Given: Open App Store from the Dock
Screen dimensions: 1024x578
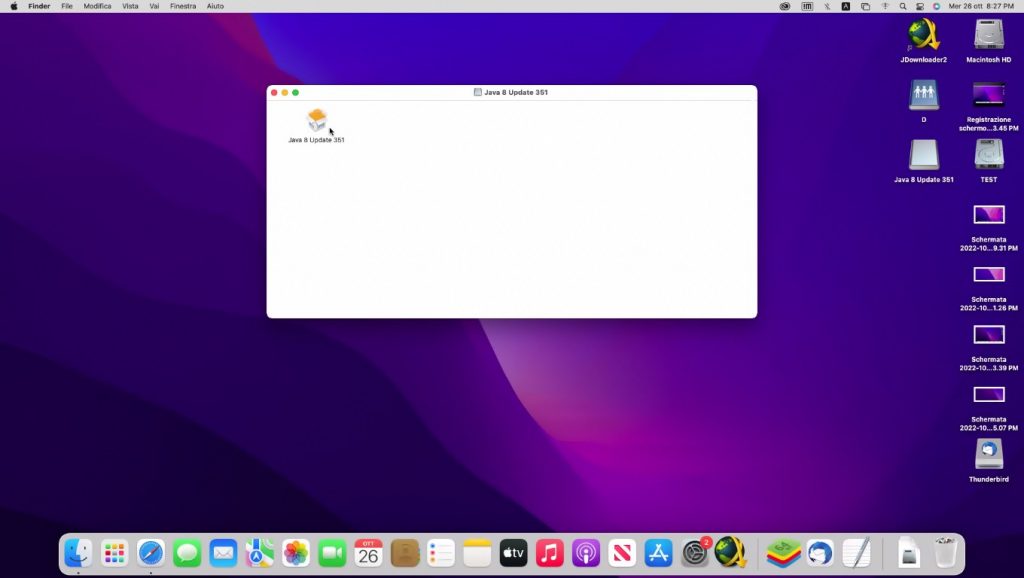Looking at the screenshot, I should click(658, 552).
